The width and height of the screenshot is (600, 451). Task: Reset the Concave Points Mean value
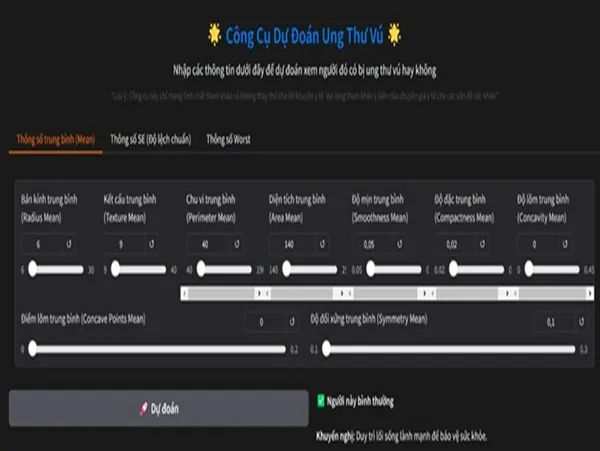point(292,322)
